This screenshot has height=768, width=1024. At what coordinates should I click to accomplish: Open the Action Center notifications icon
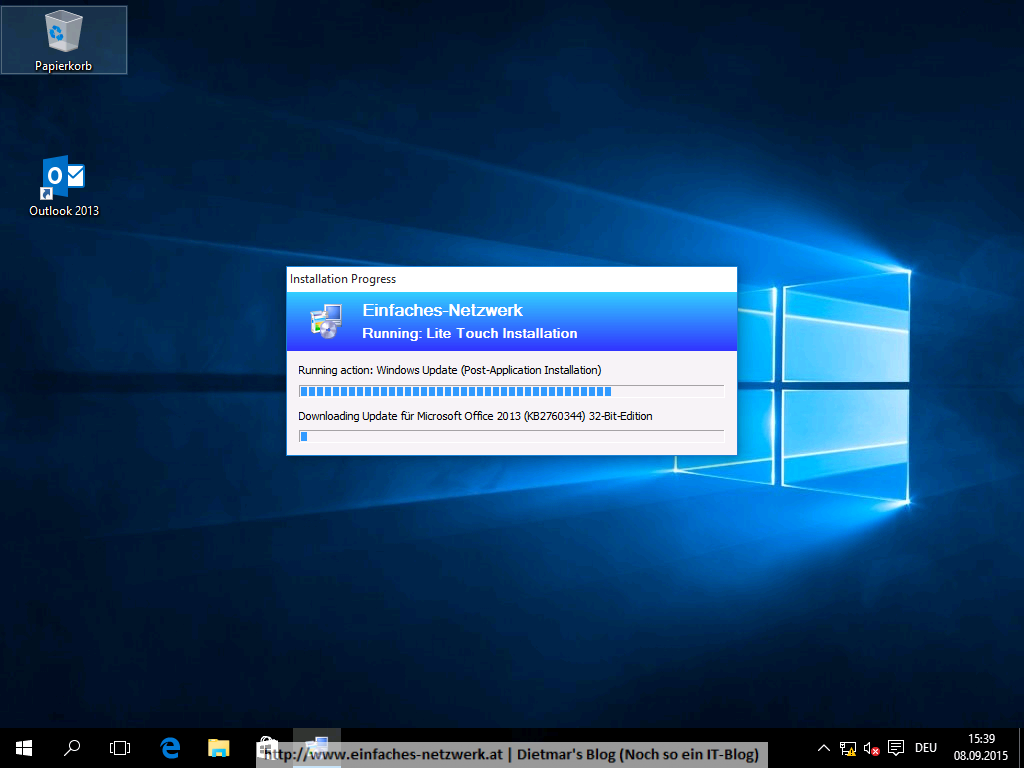point(896,748)
